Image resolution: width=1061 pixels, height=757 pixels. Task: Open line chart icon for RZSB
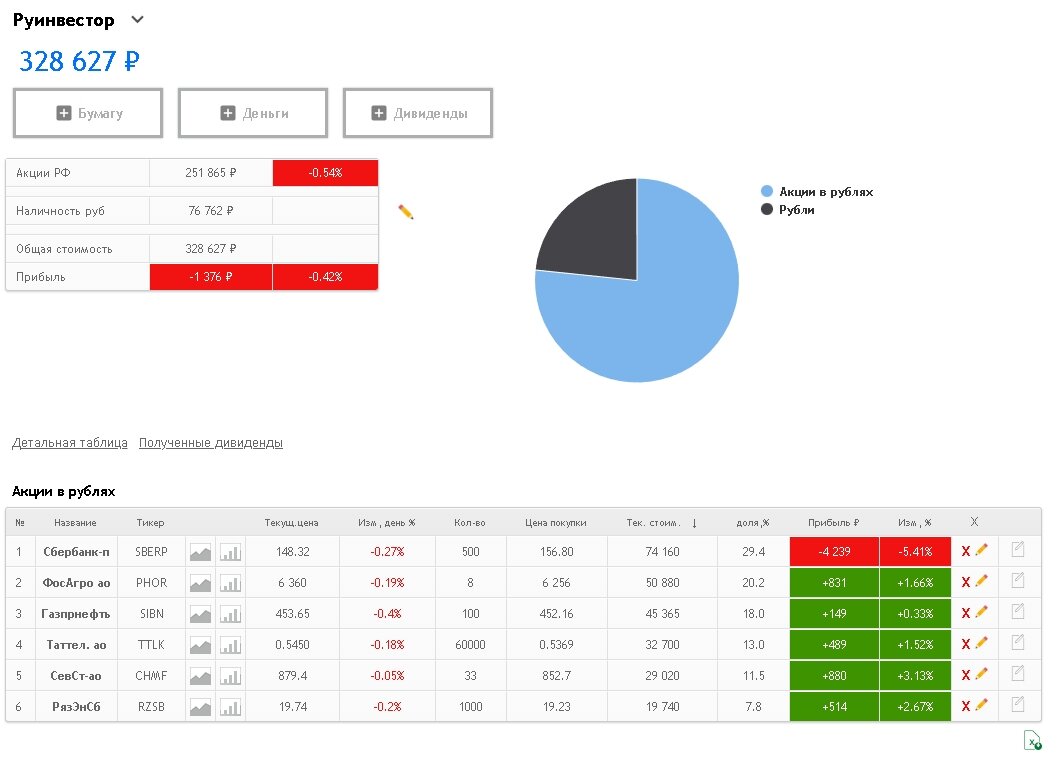click(200, 707)
